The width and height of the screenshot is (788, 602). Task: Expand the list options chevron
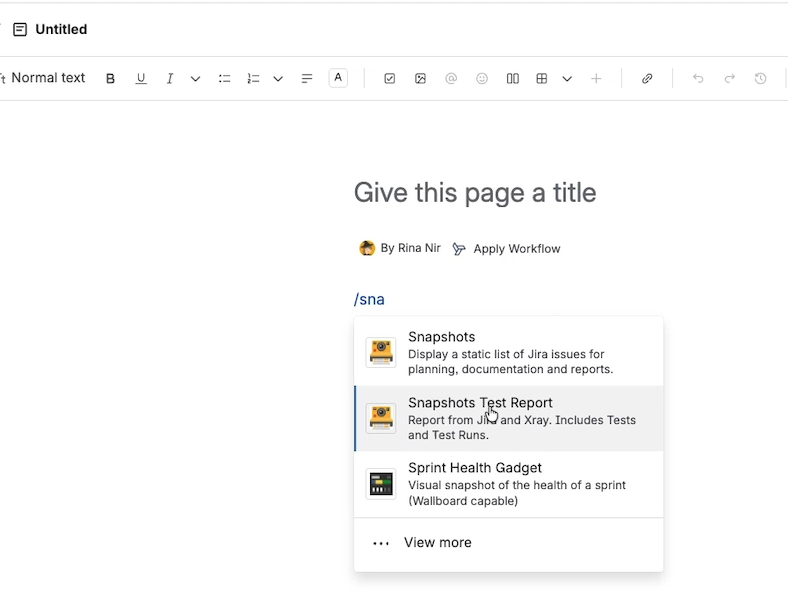tap(278, 78)
